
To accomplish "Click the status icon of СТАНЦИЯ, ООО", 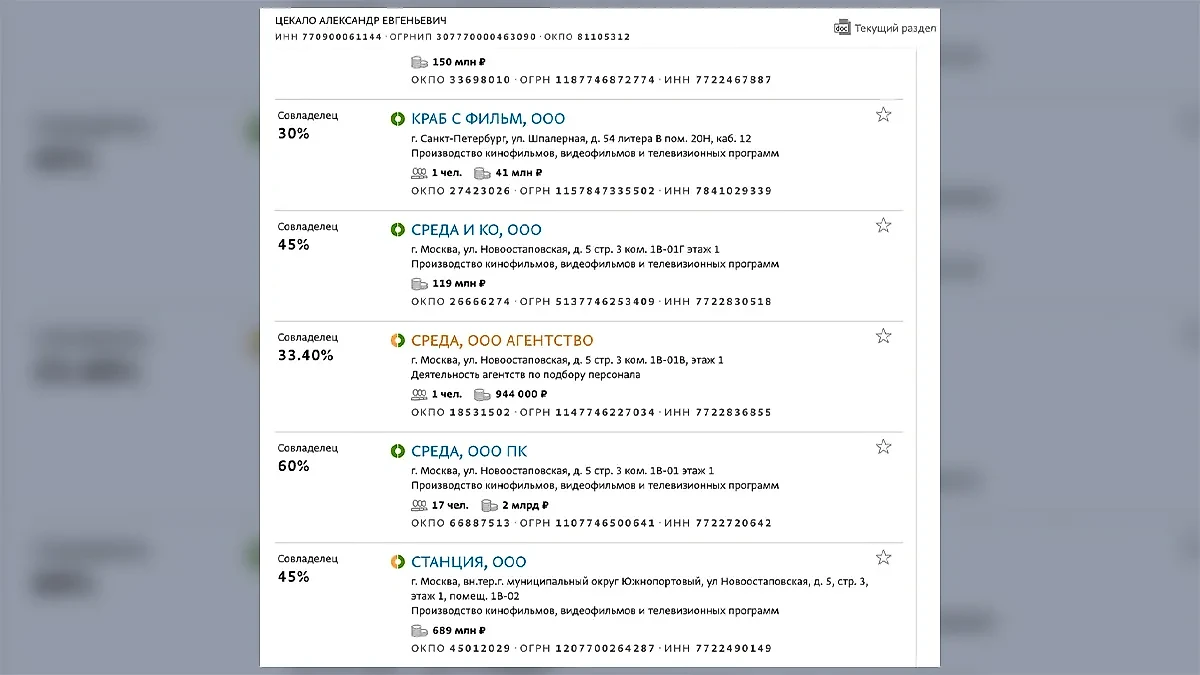I will tap(397, 563).
